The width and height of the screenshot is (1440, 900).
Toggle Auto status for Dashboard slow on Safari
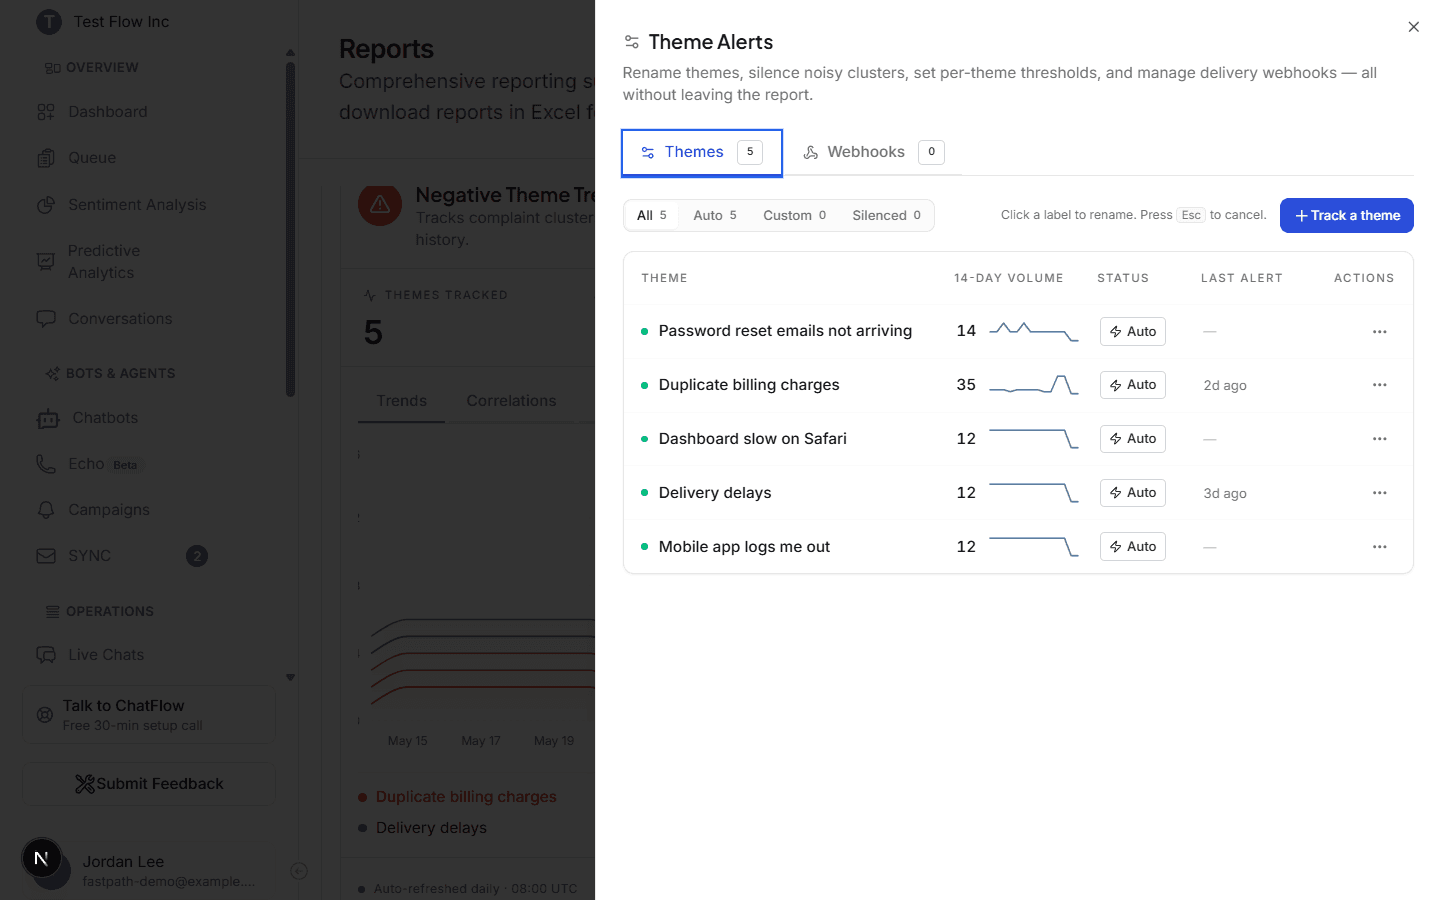1132,439
